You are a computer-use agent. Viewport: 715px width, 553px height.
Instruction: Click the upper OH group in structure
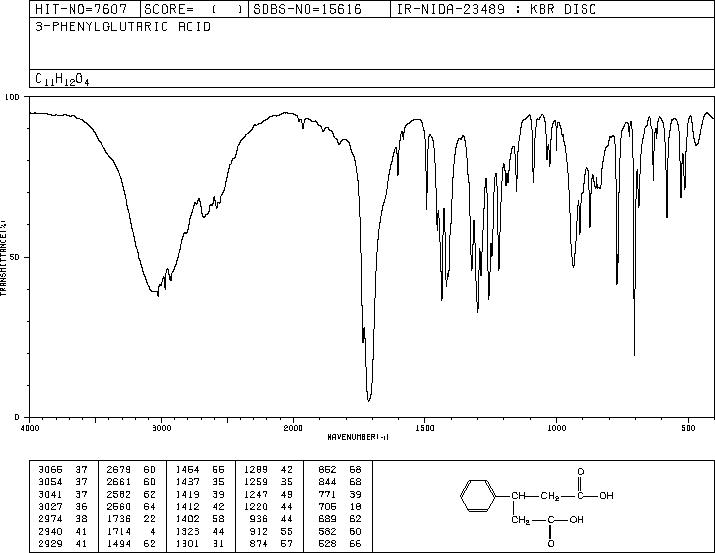[606, 496]
